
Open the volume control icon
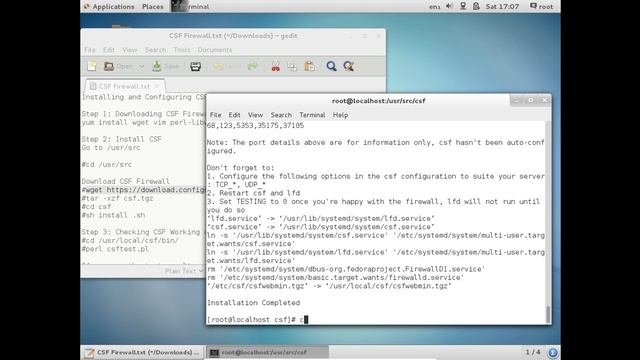[x=449, y=6]
